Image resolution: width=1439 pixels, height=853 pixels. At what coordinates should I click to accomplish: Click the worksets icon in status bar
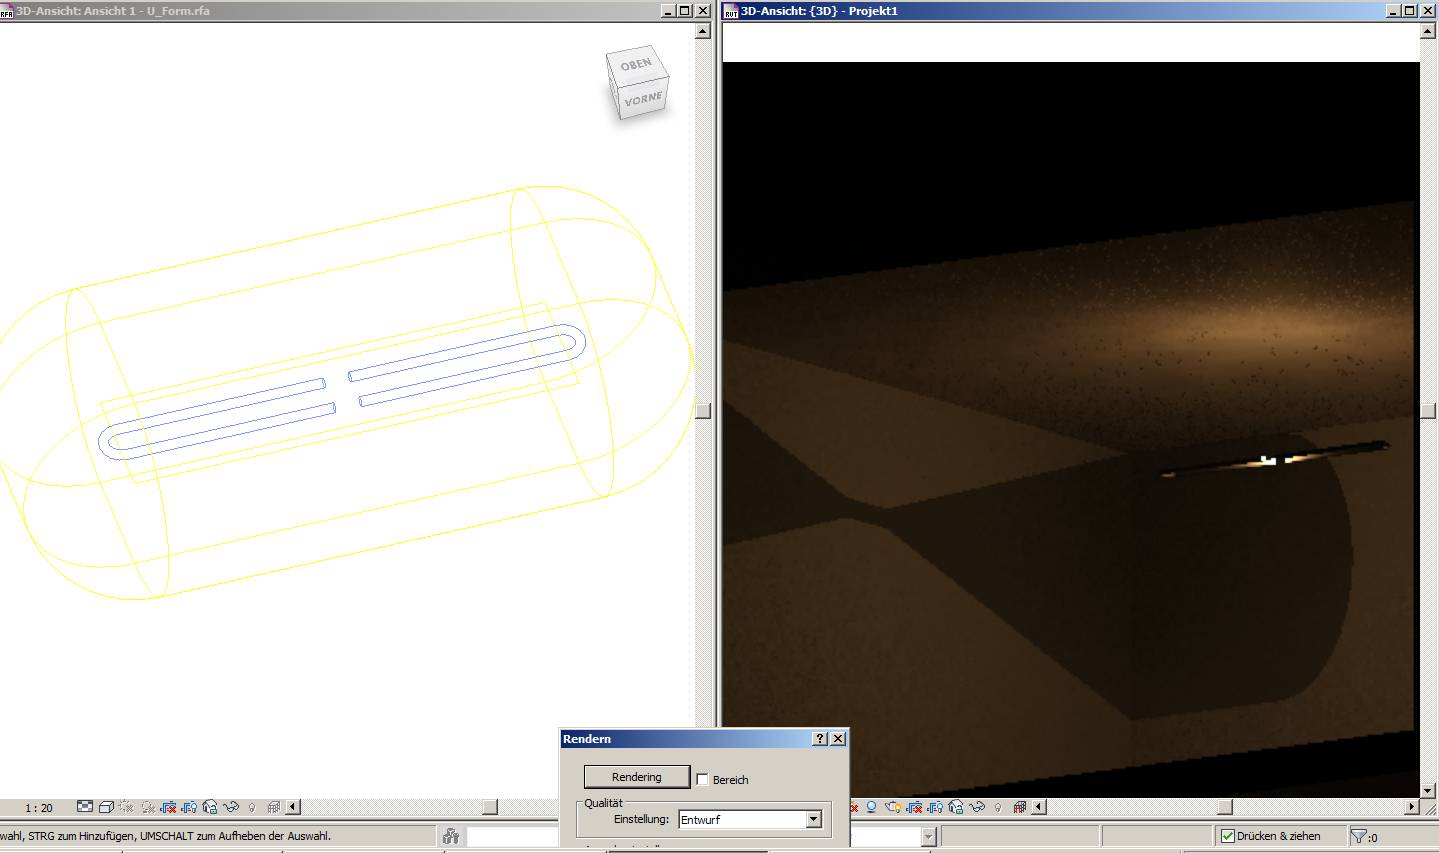(x=451, y=836)
